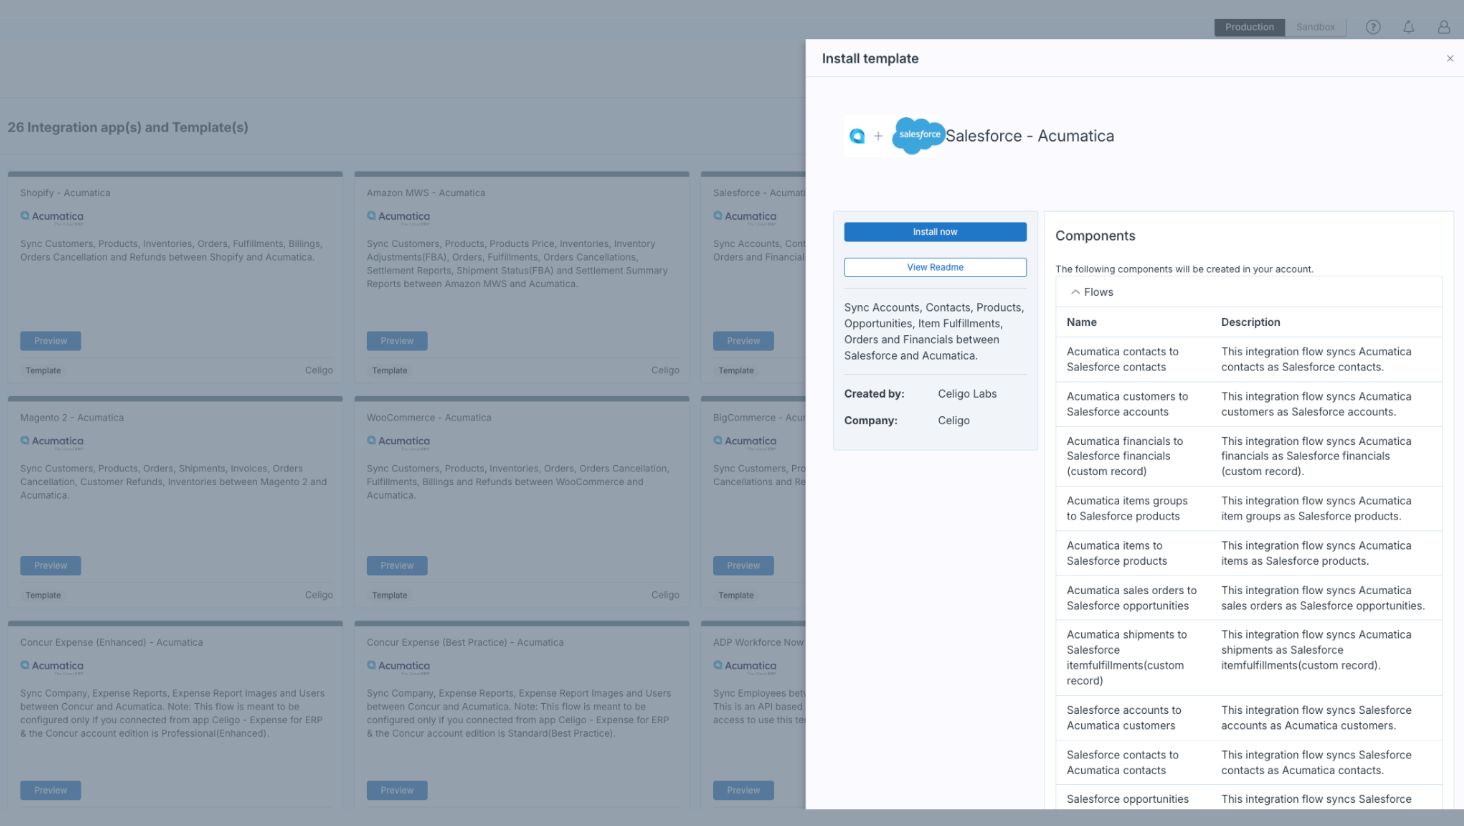This screenshot has height=826, width=1464.
Task: Click 'Amazon MWS - Acumatica' card title
Action: coord(426,193)
